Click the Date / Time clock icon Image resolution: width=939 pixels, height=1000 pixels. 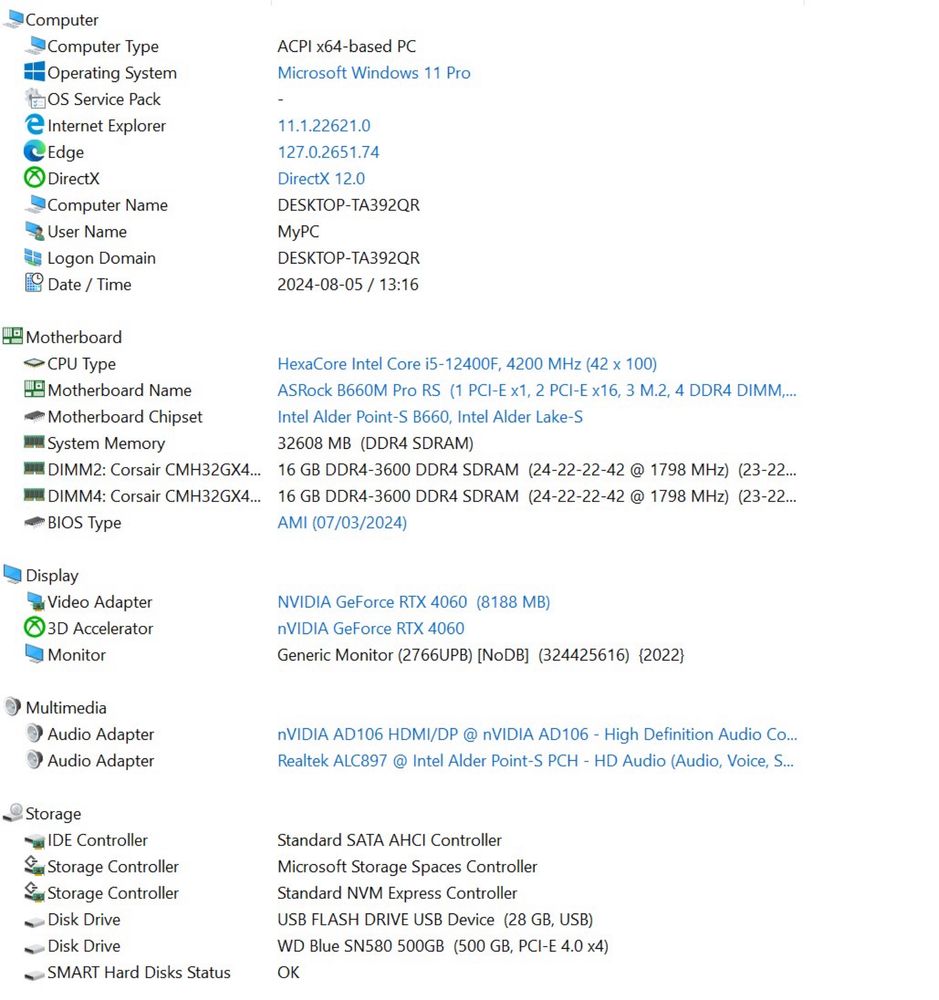click(34, 283)
